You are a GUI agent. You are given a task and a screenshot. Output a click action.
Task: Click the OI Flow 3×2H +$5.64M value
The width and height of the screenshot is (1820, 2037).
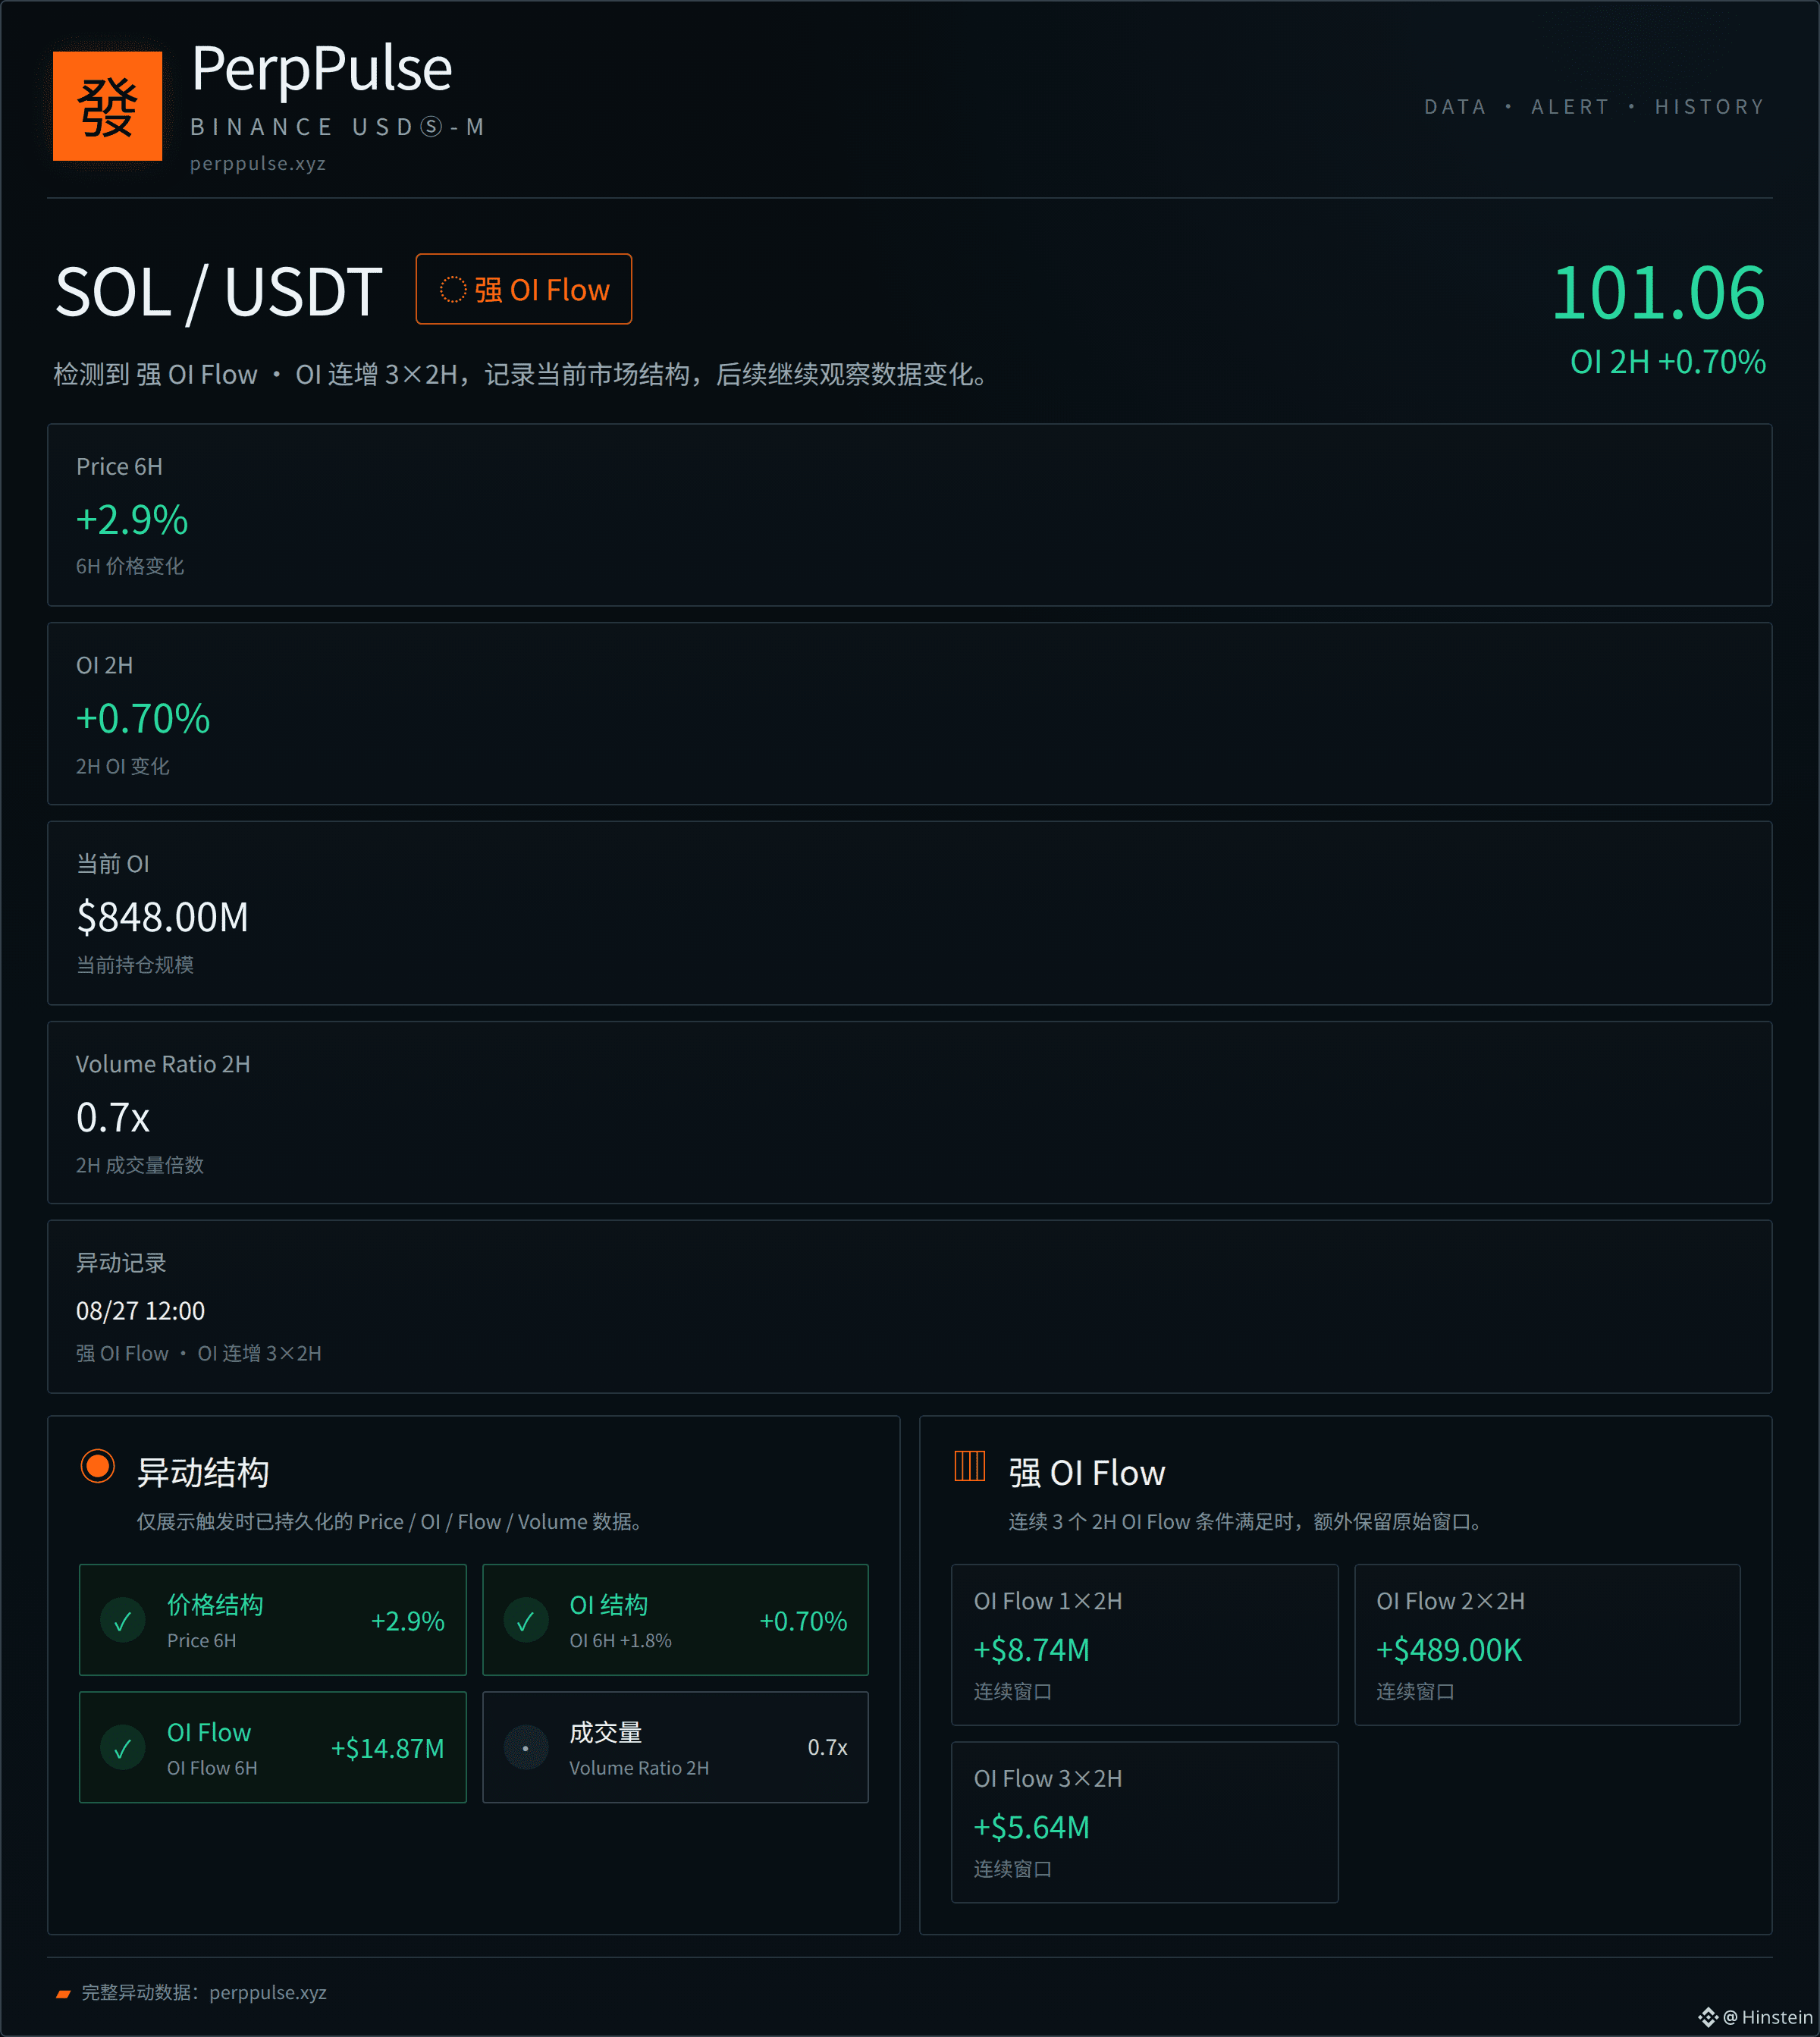[1032, 1827]
